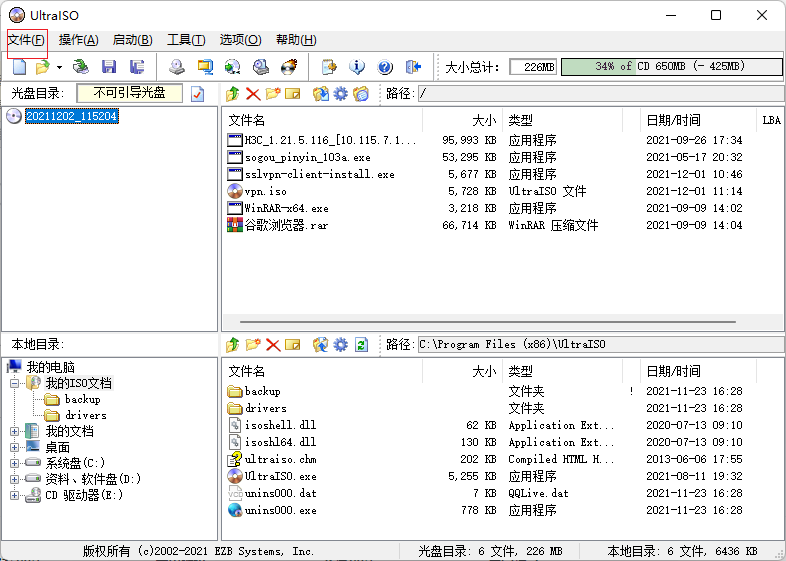The height and width of the screenshot is (561, 786).
Task: Click the New file icon
Action: click(x=19, y=67)
